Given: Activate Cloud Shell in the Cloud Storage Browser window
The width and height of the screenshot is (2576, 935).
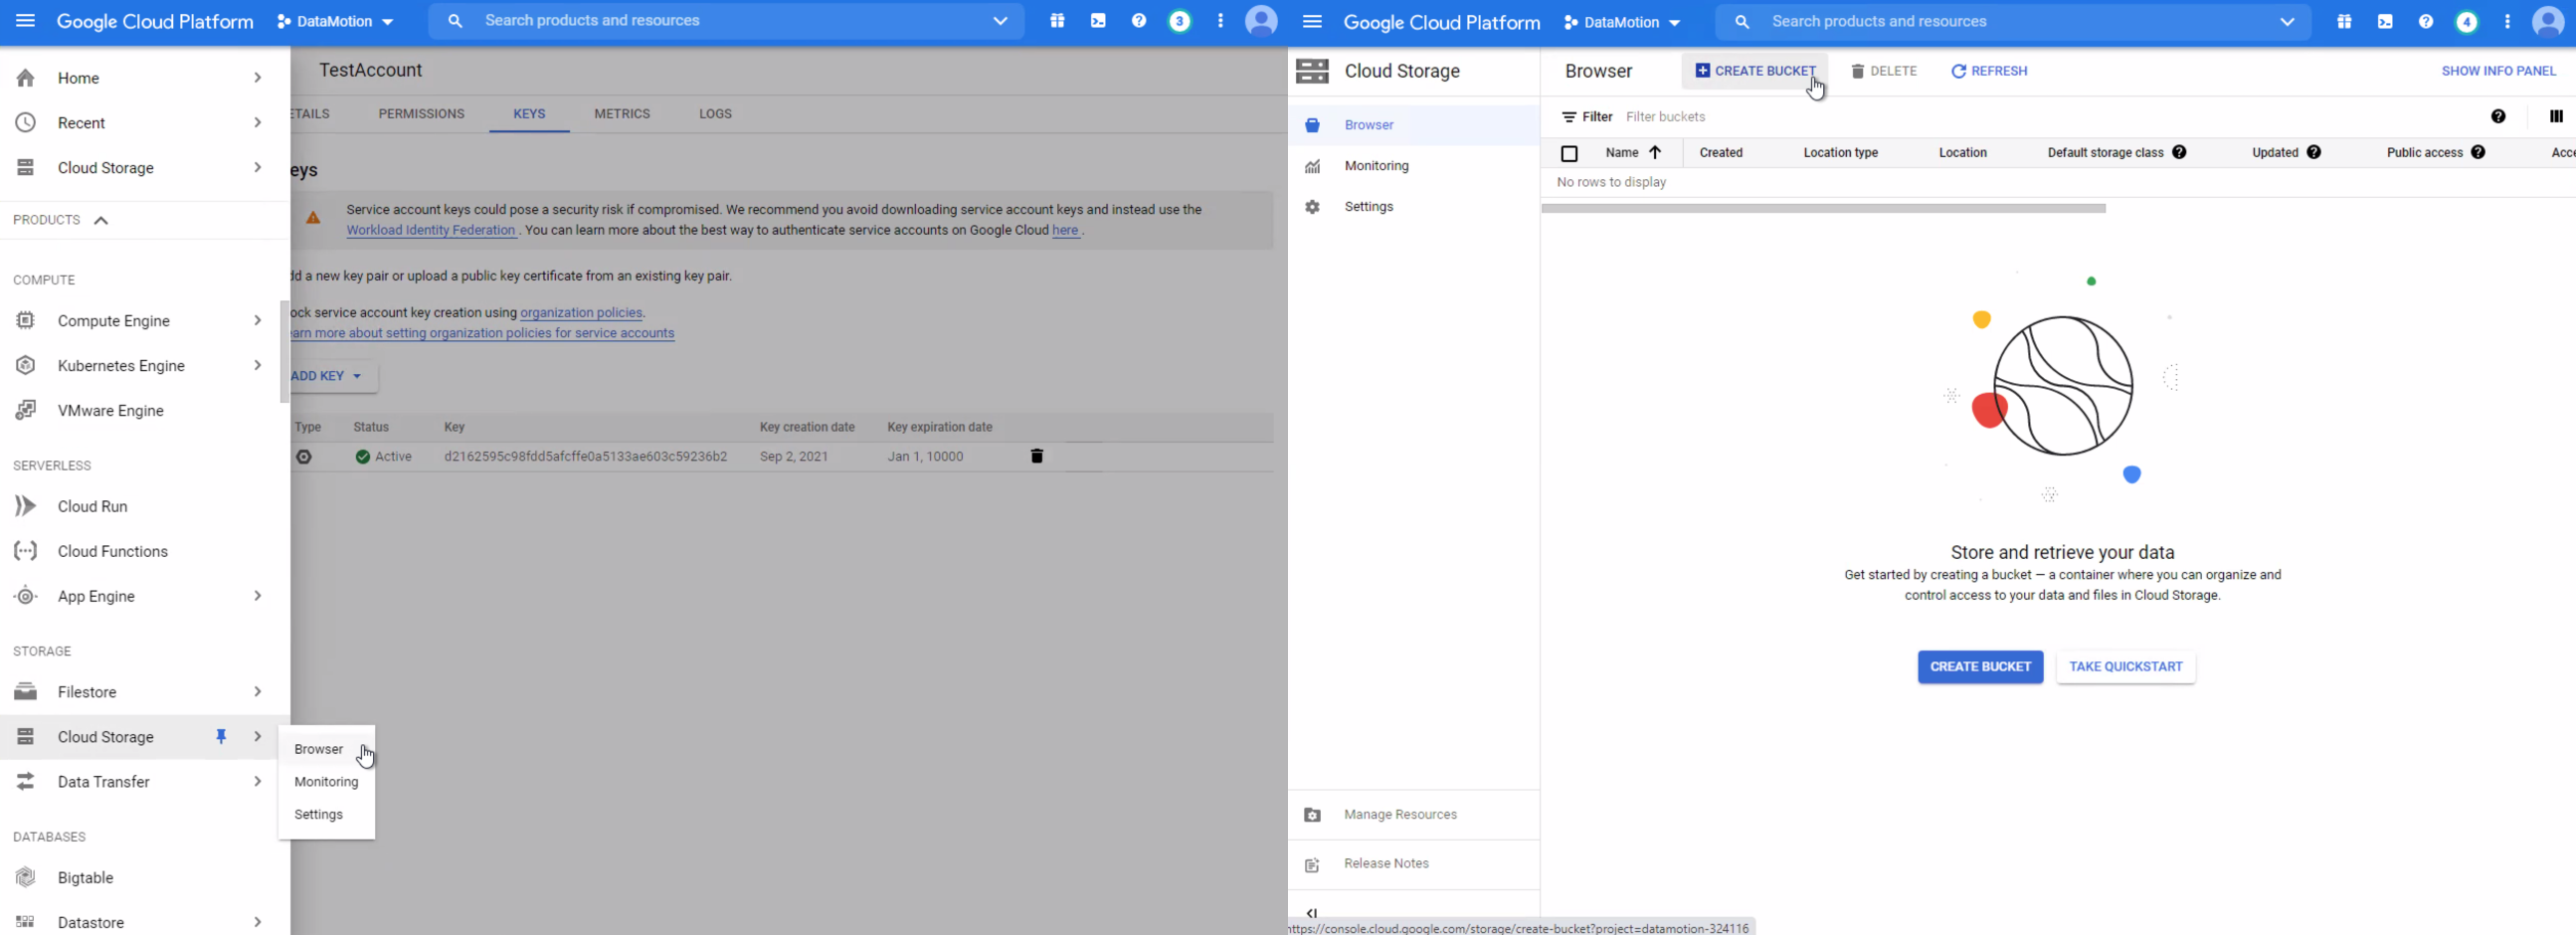Looking at the screenshot, I should (2385, 22).
